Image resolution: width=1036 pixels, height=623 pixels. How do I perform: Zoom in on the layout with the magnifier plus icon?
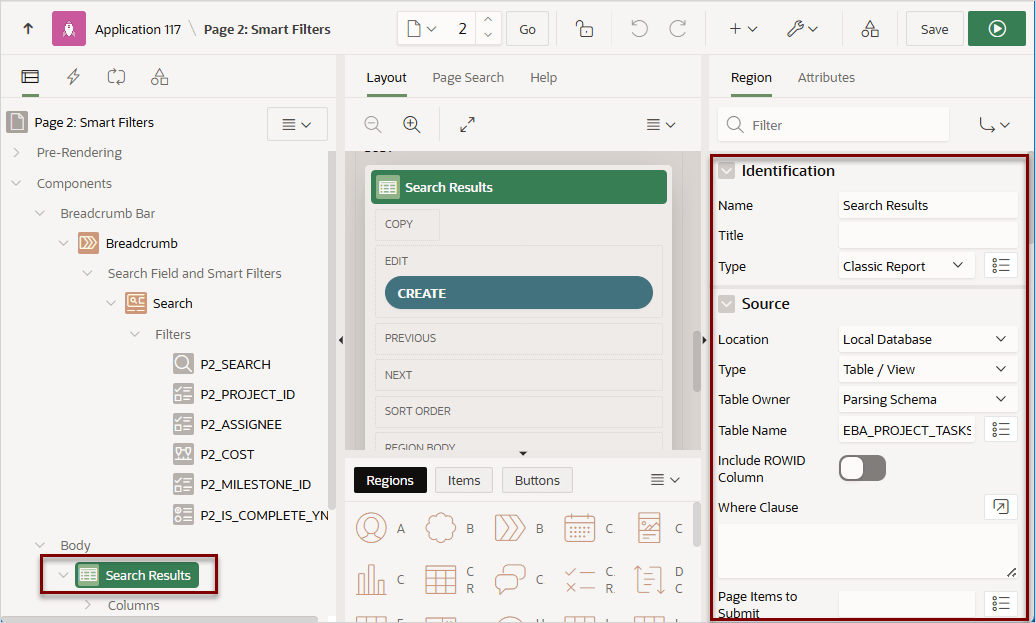point(412,124)
